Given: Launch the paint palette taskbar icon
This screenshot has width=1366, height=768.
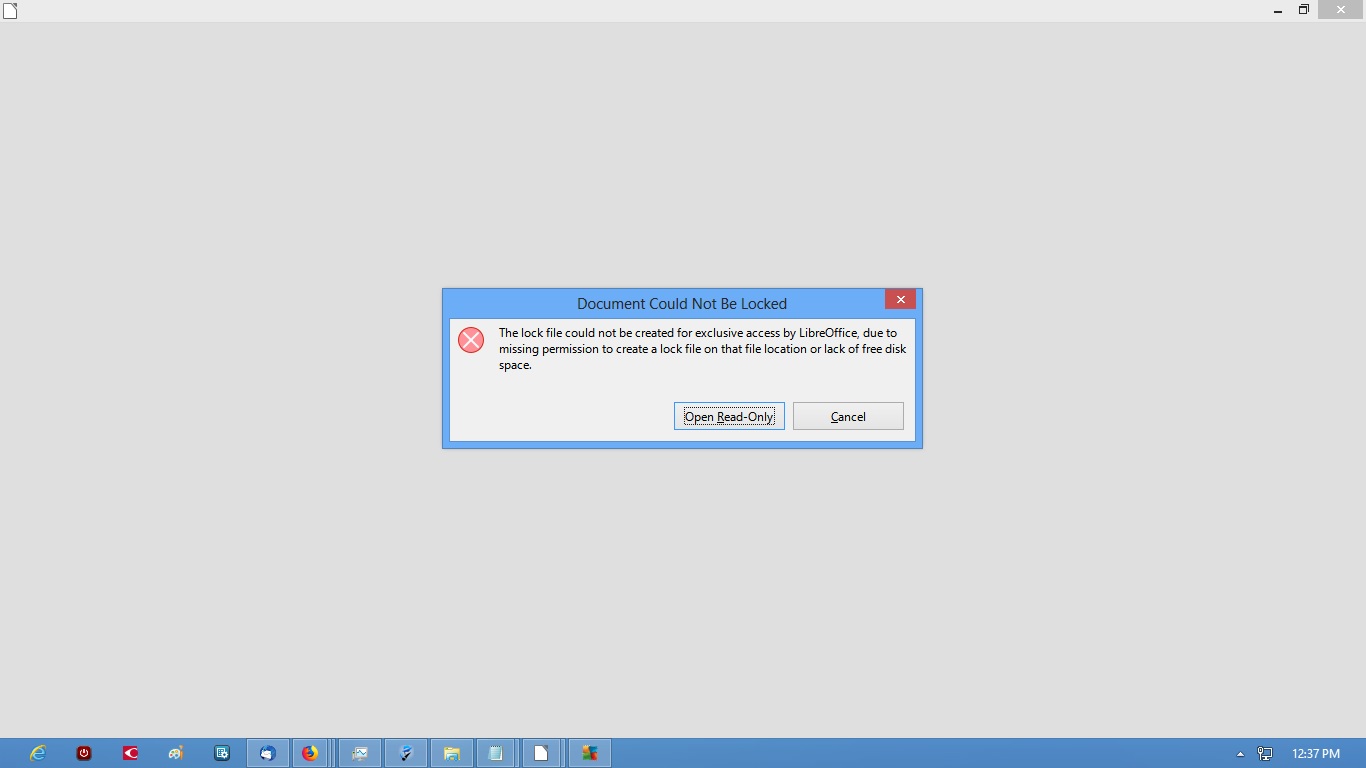Looking at the screenshot, I should pyautogui.click(x=176, y=753).
